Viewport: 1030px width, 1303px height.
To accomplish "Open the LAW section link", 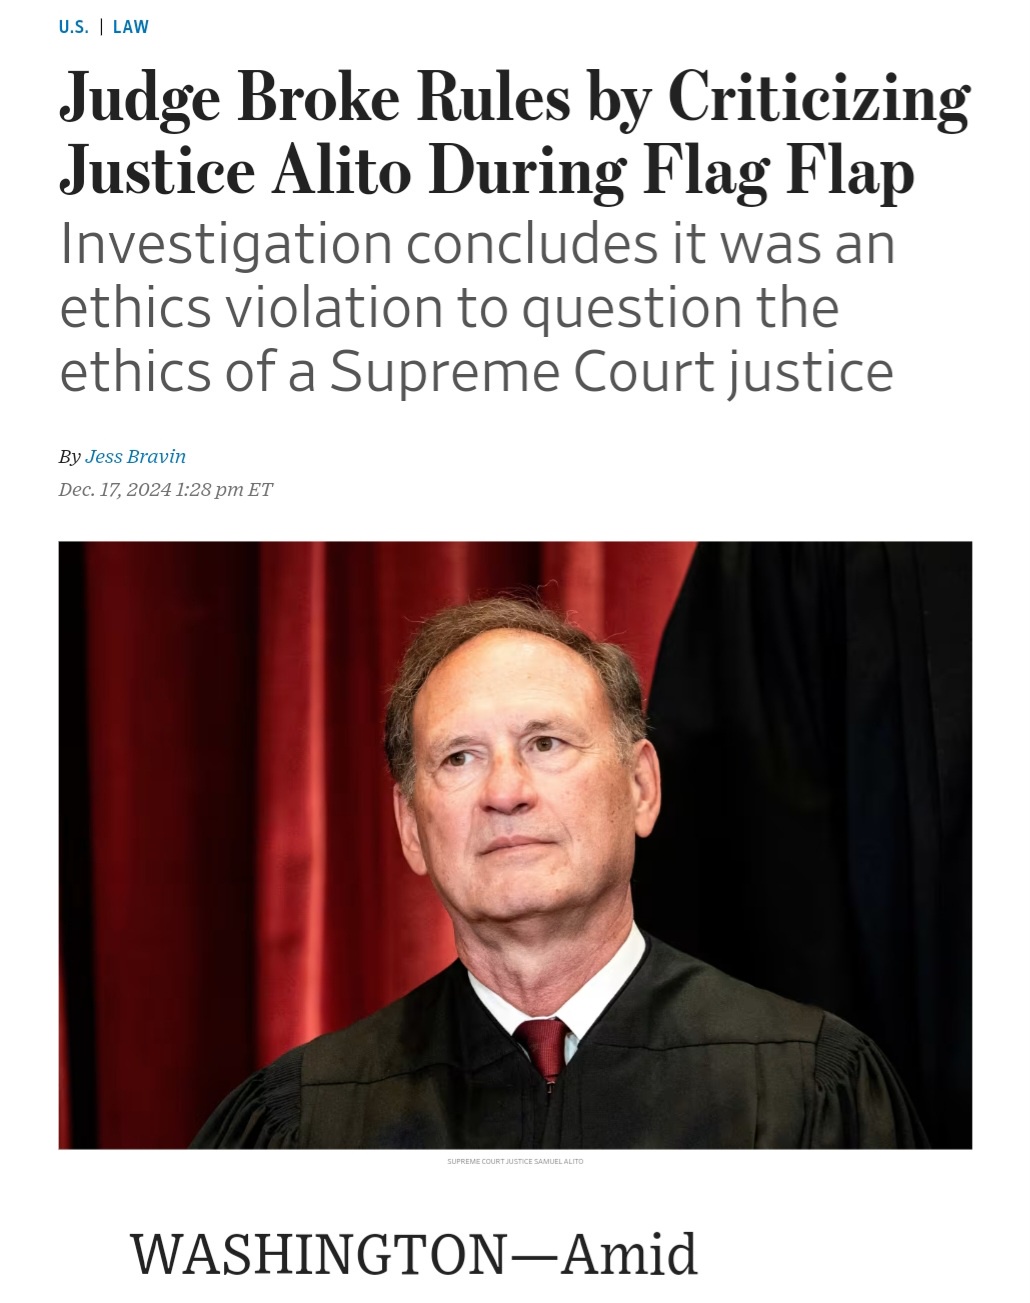I will coord(130,27).
